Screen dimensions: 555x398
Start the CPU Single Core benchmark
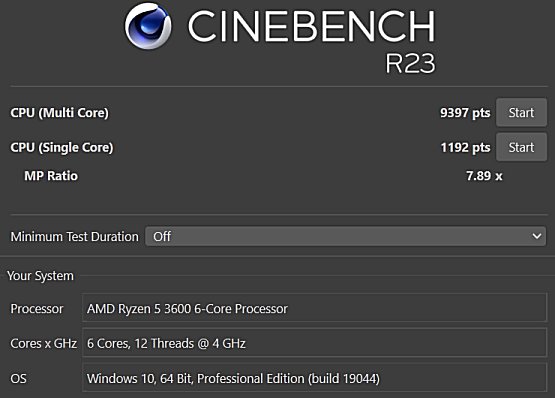point(521,147)
